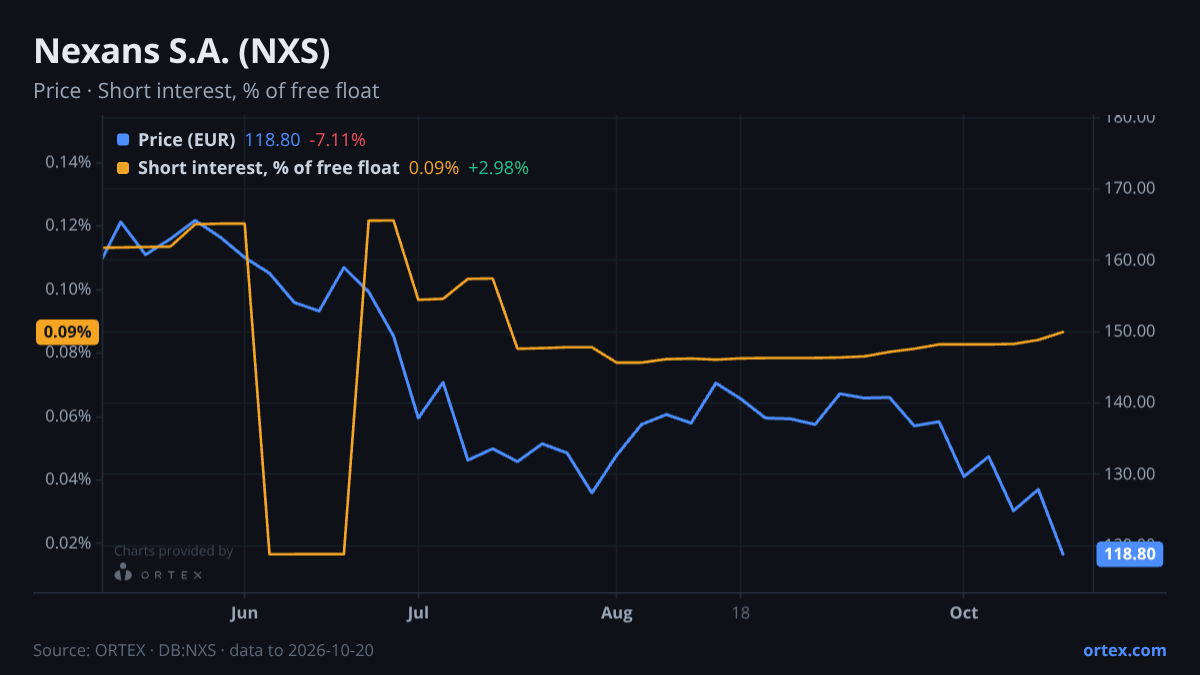Image resolution: width=1200 pixels, height=675 pixels.
Task: Click the ORTEX logo icon
Action: click(x=123, y=573)
